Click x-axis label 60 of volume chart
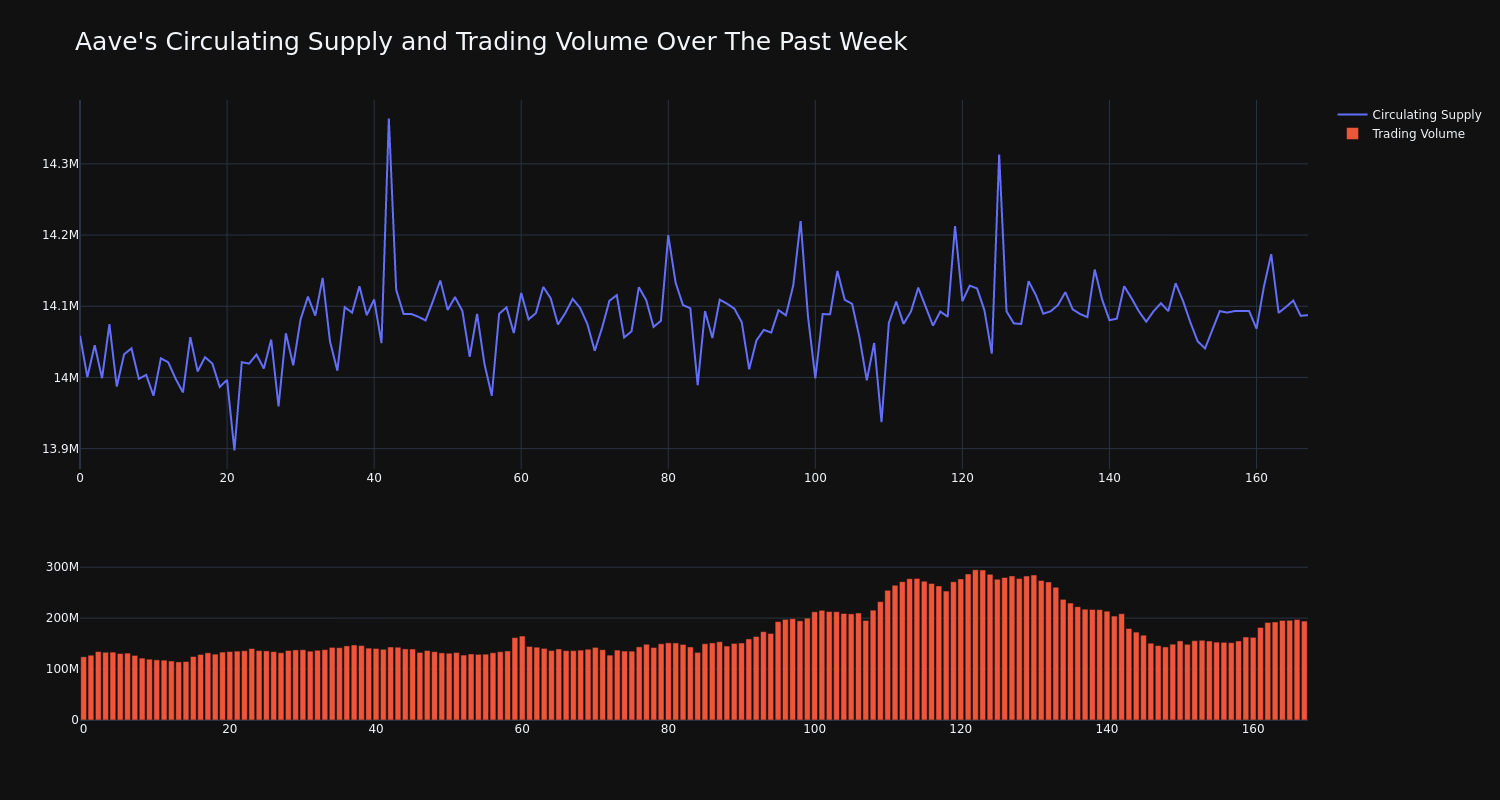1500x800 pixels. click(522, 729)
